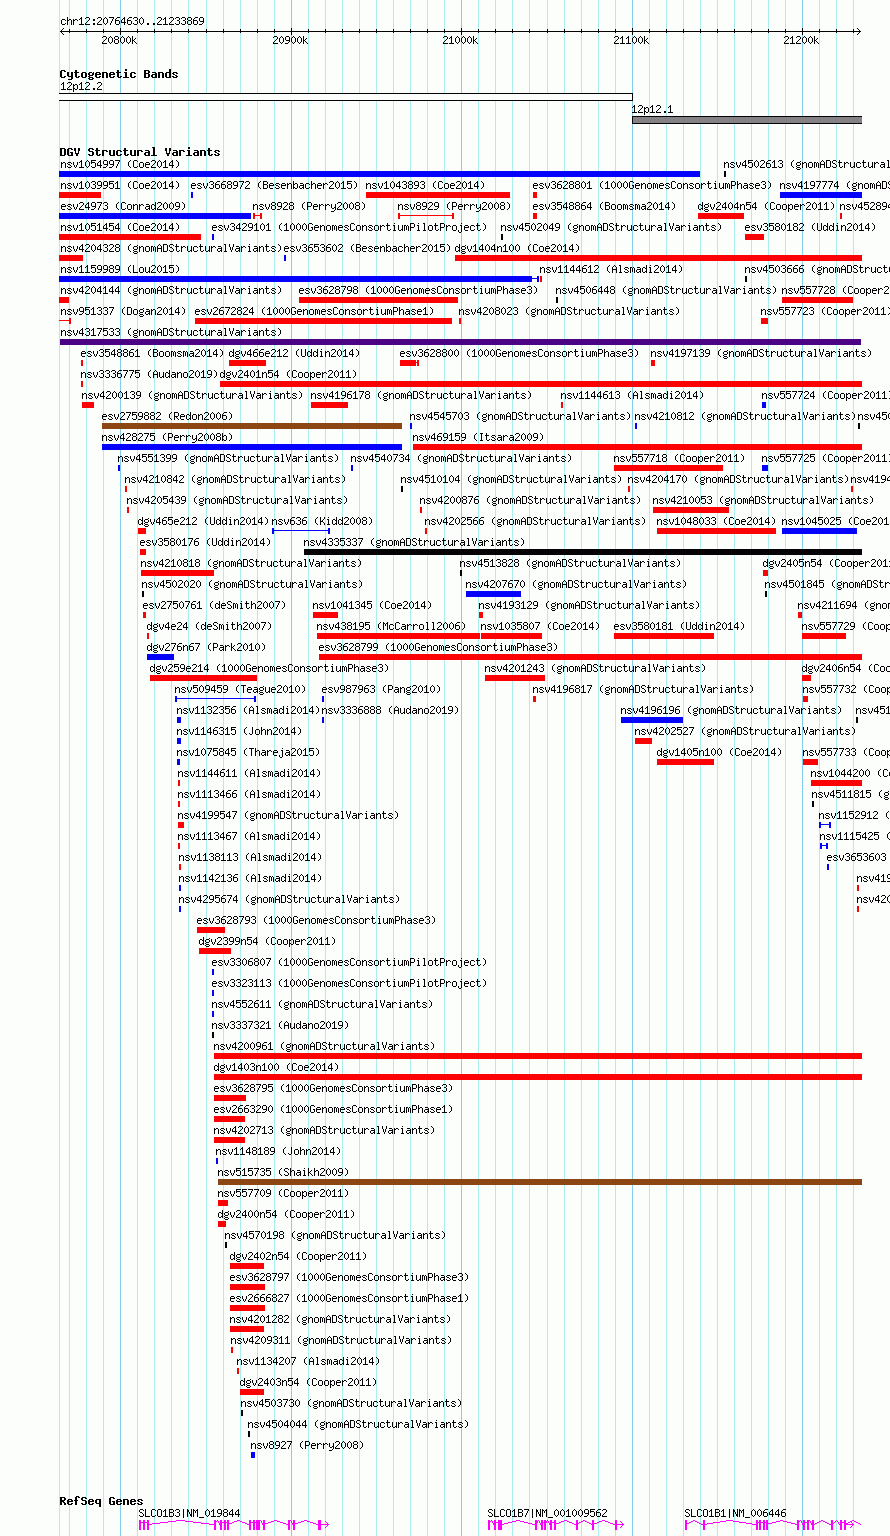Click nsv8929 (Perry2008) label
The image size is (890, 1536).
(454, 206)
